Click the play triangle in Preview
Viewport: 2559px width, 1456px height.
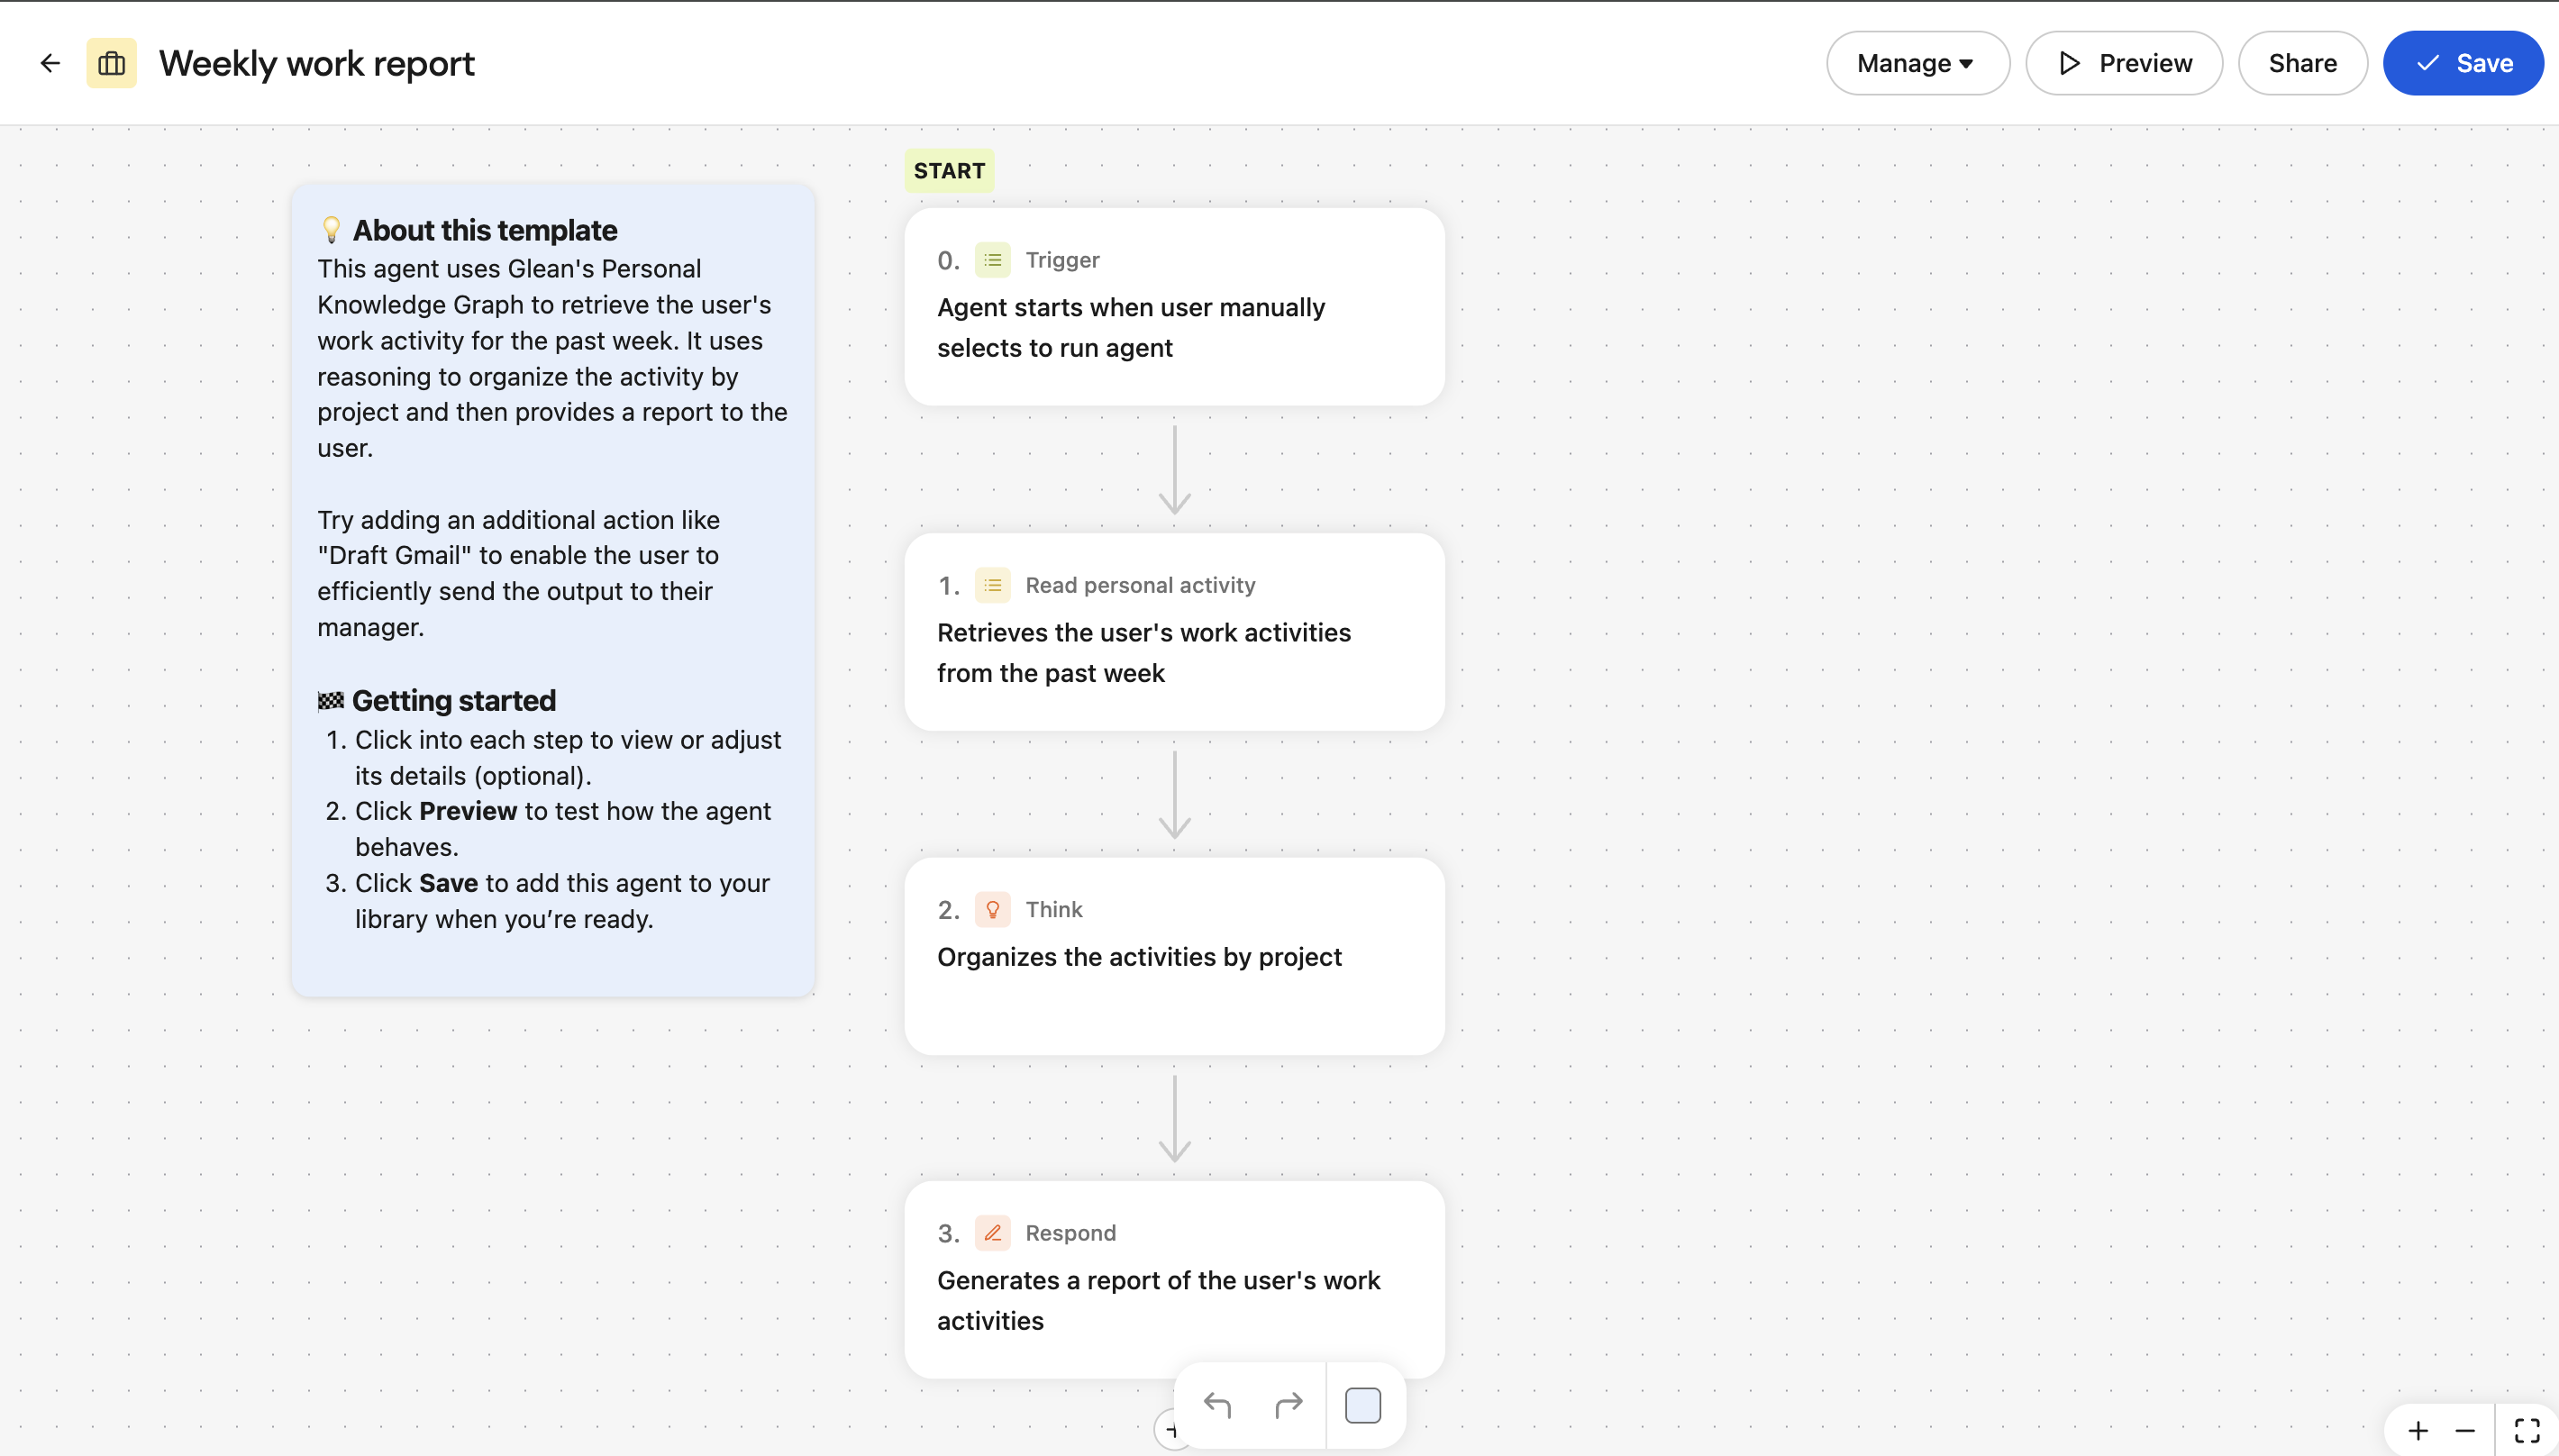pos(2068,63)
